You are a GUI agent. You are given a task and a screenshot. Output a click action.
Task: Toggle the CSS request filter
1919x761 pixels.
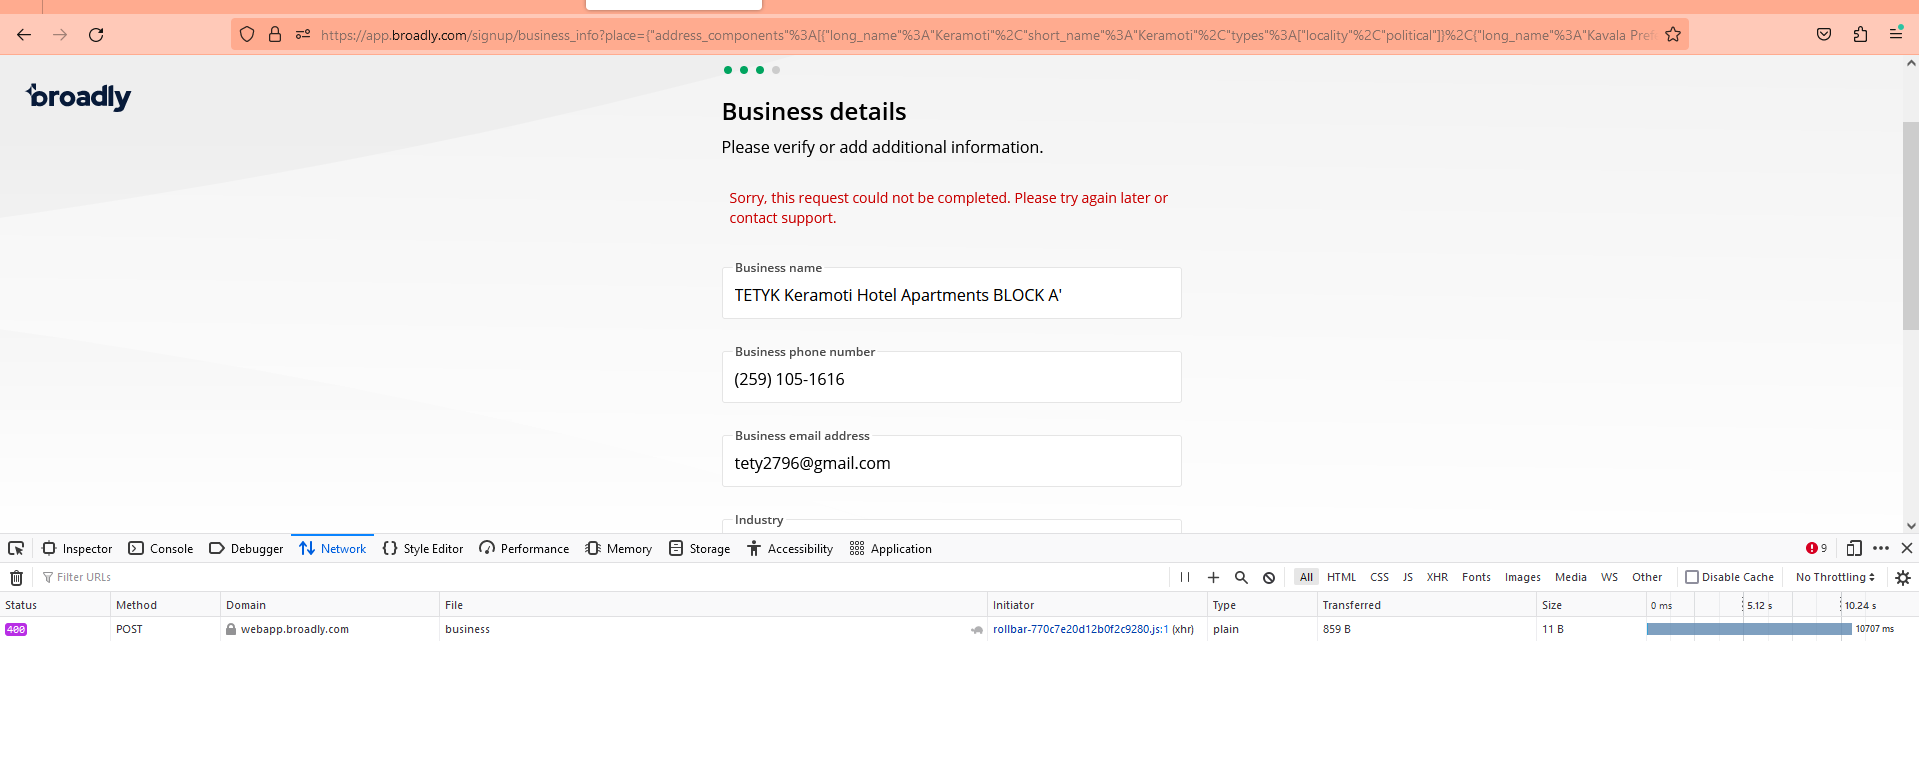click(1379, 577)
